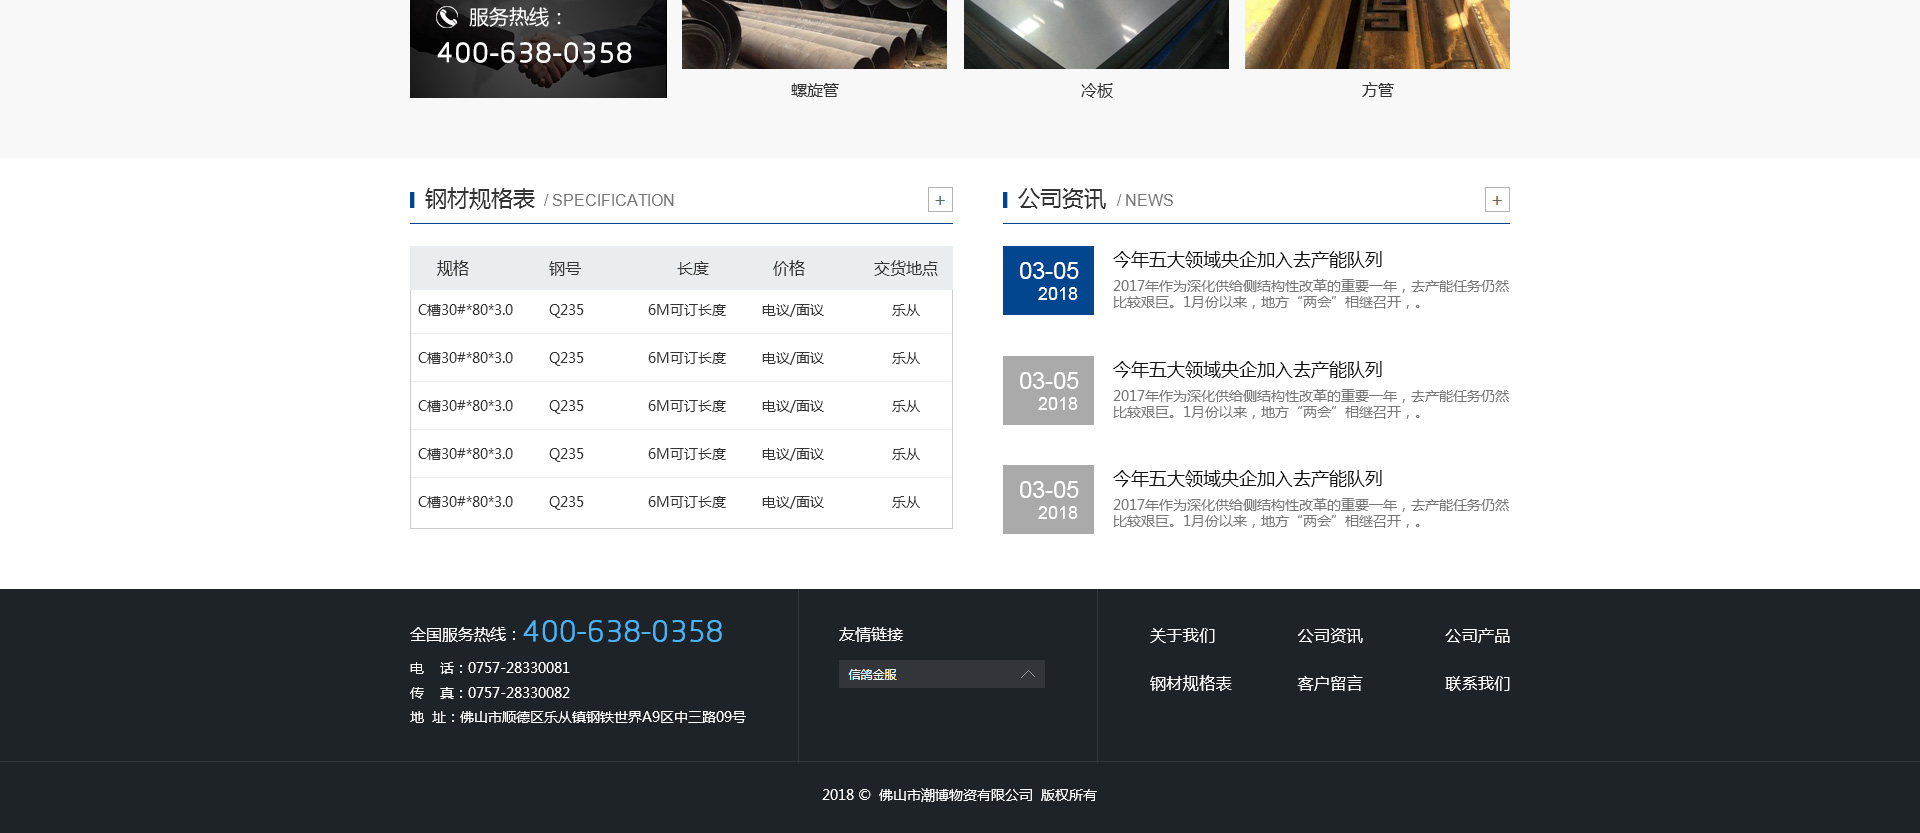Viewport: 1920px width, 833px height.
Task: Select first row of specification table
Action: [x=680, y=310]
